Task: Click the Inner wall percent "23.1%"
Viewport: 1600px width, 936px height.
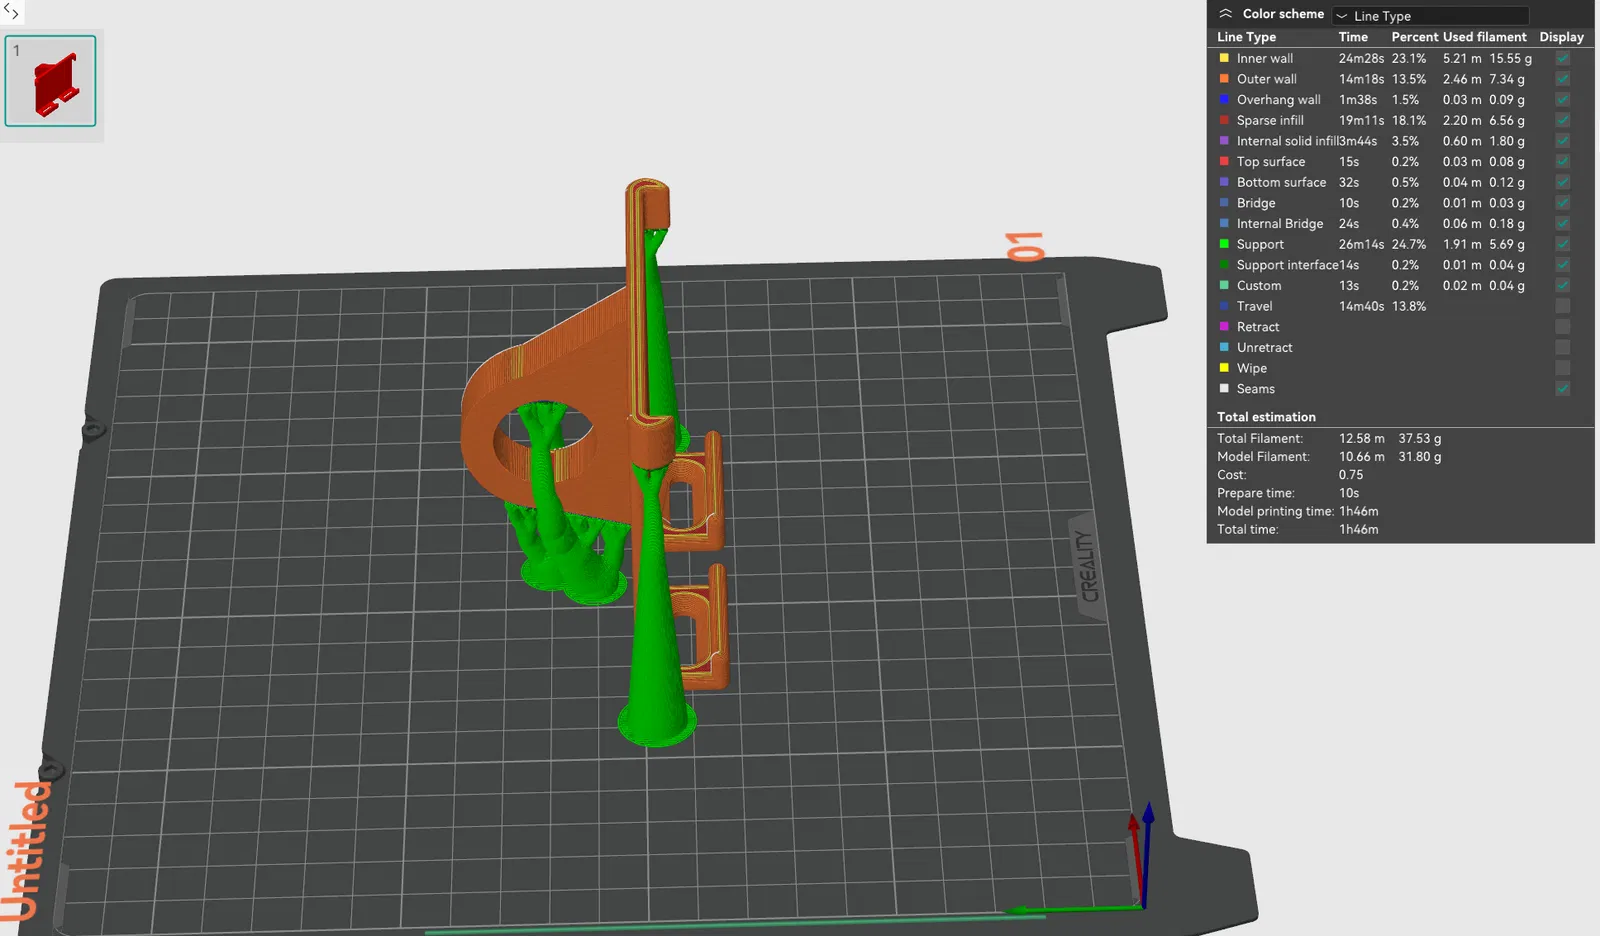Action: point(1409,59)
